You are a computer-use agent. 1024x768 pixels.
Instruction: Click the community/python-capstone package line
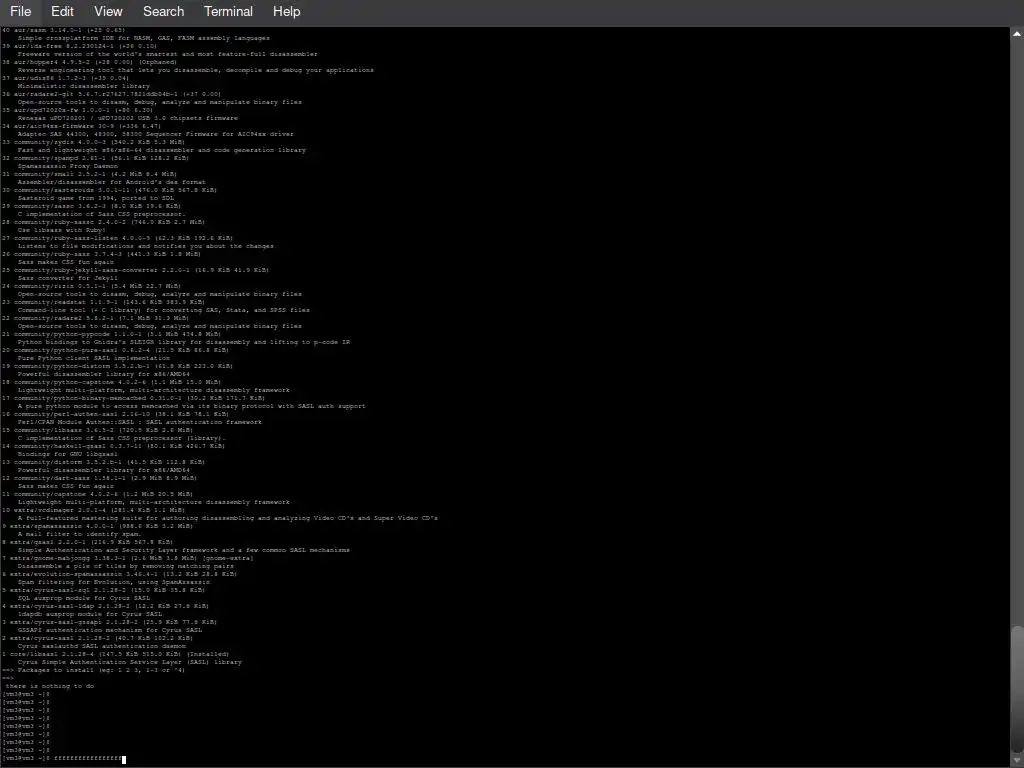(x=112, y=382)
